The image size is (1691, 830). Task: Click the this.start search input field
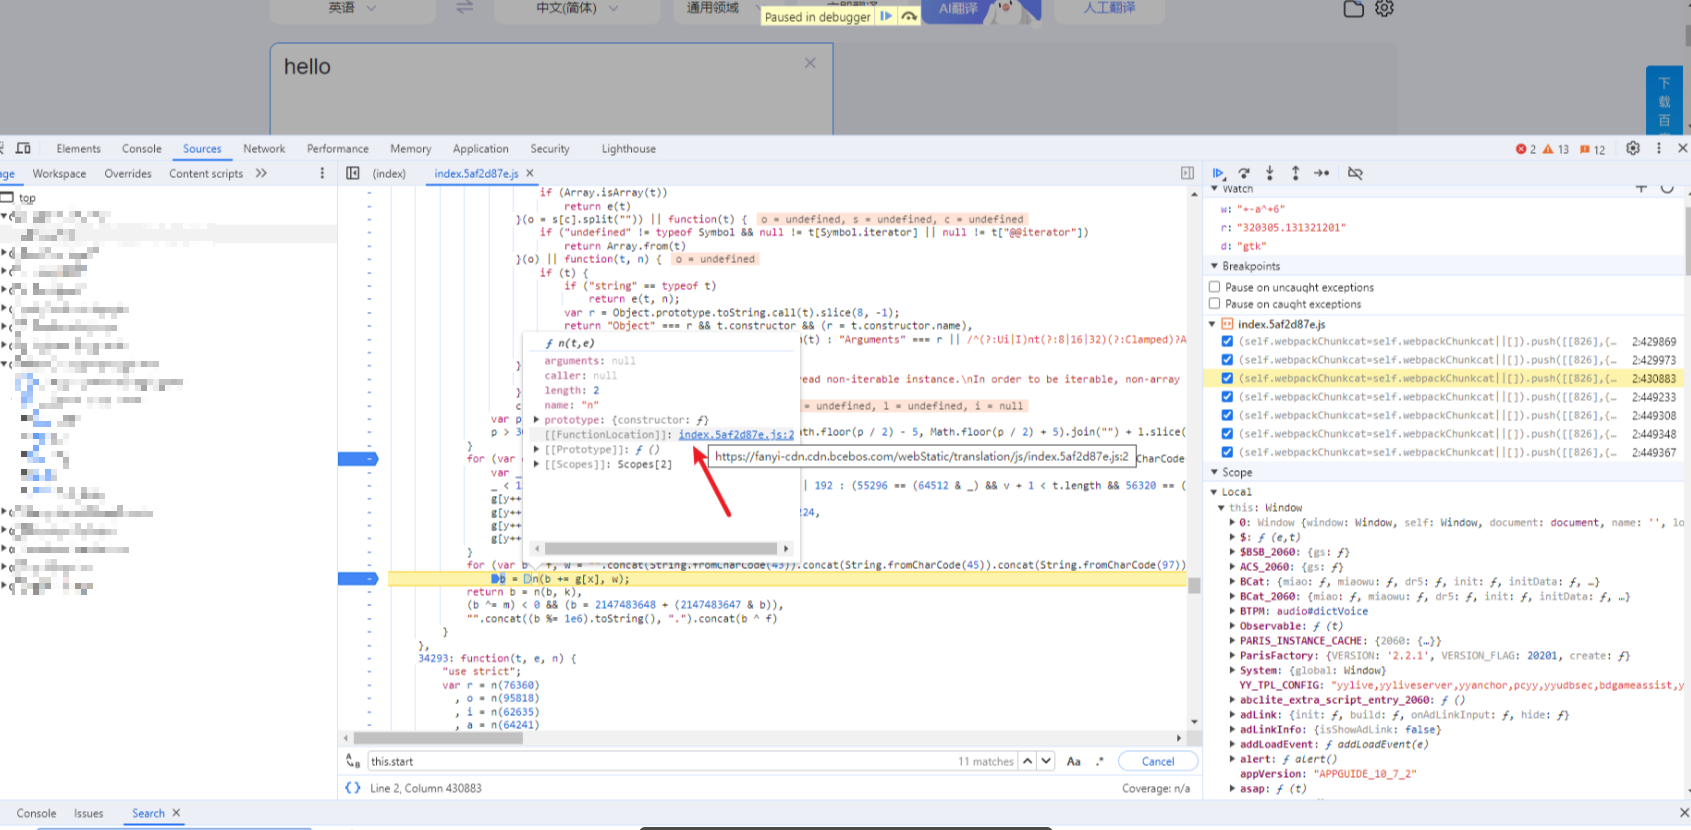click(x=660, y=761)
